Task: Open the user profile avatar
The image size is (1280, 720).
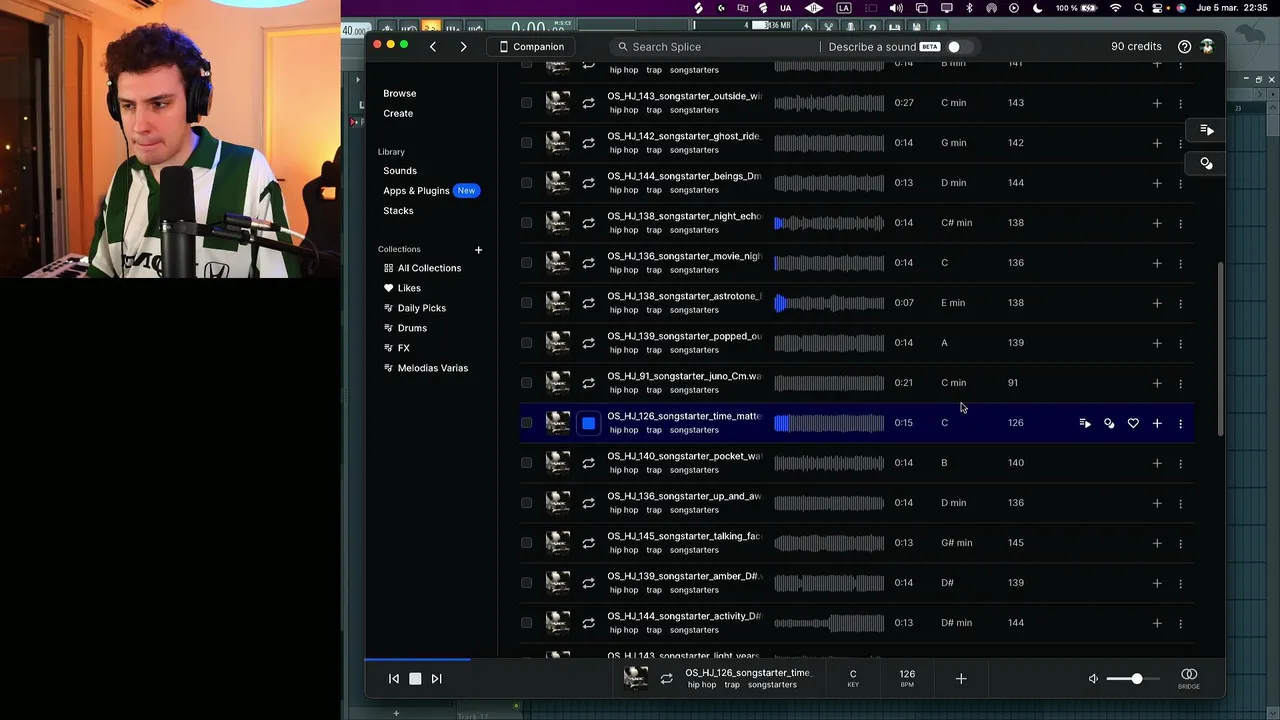Action: point(1207,47)
